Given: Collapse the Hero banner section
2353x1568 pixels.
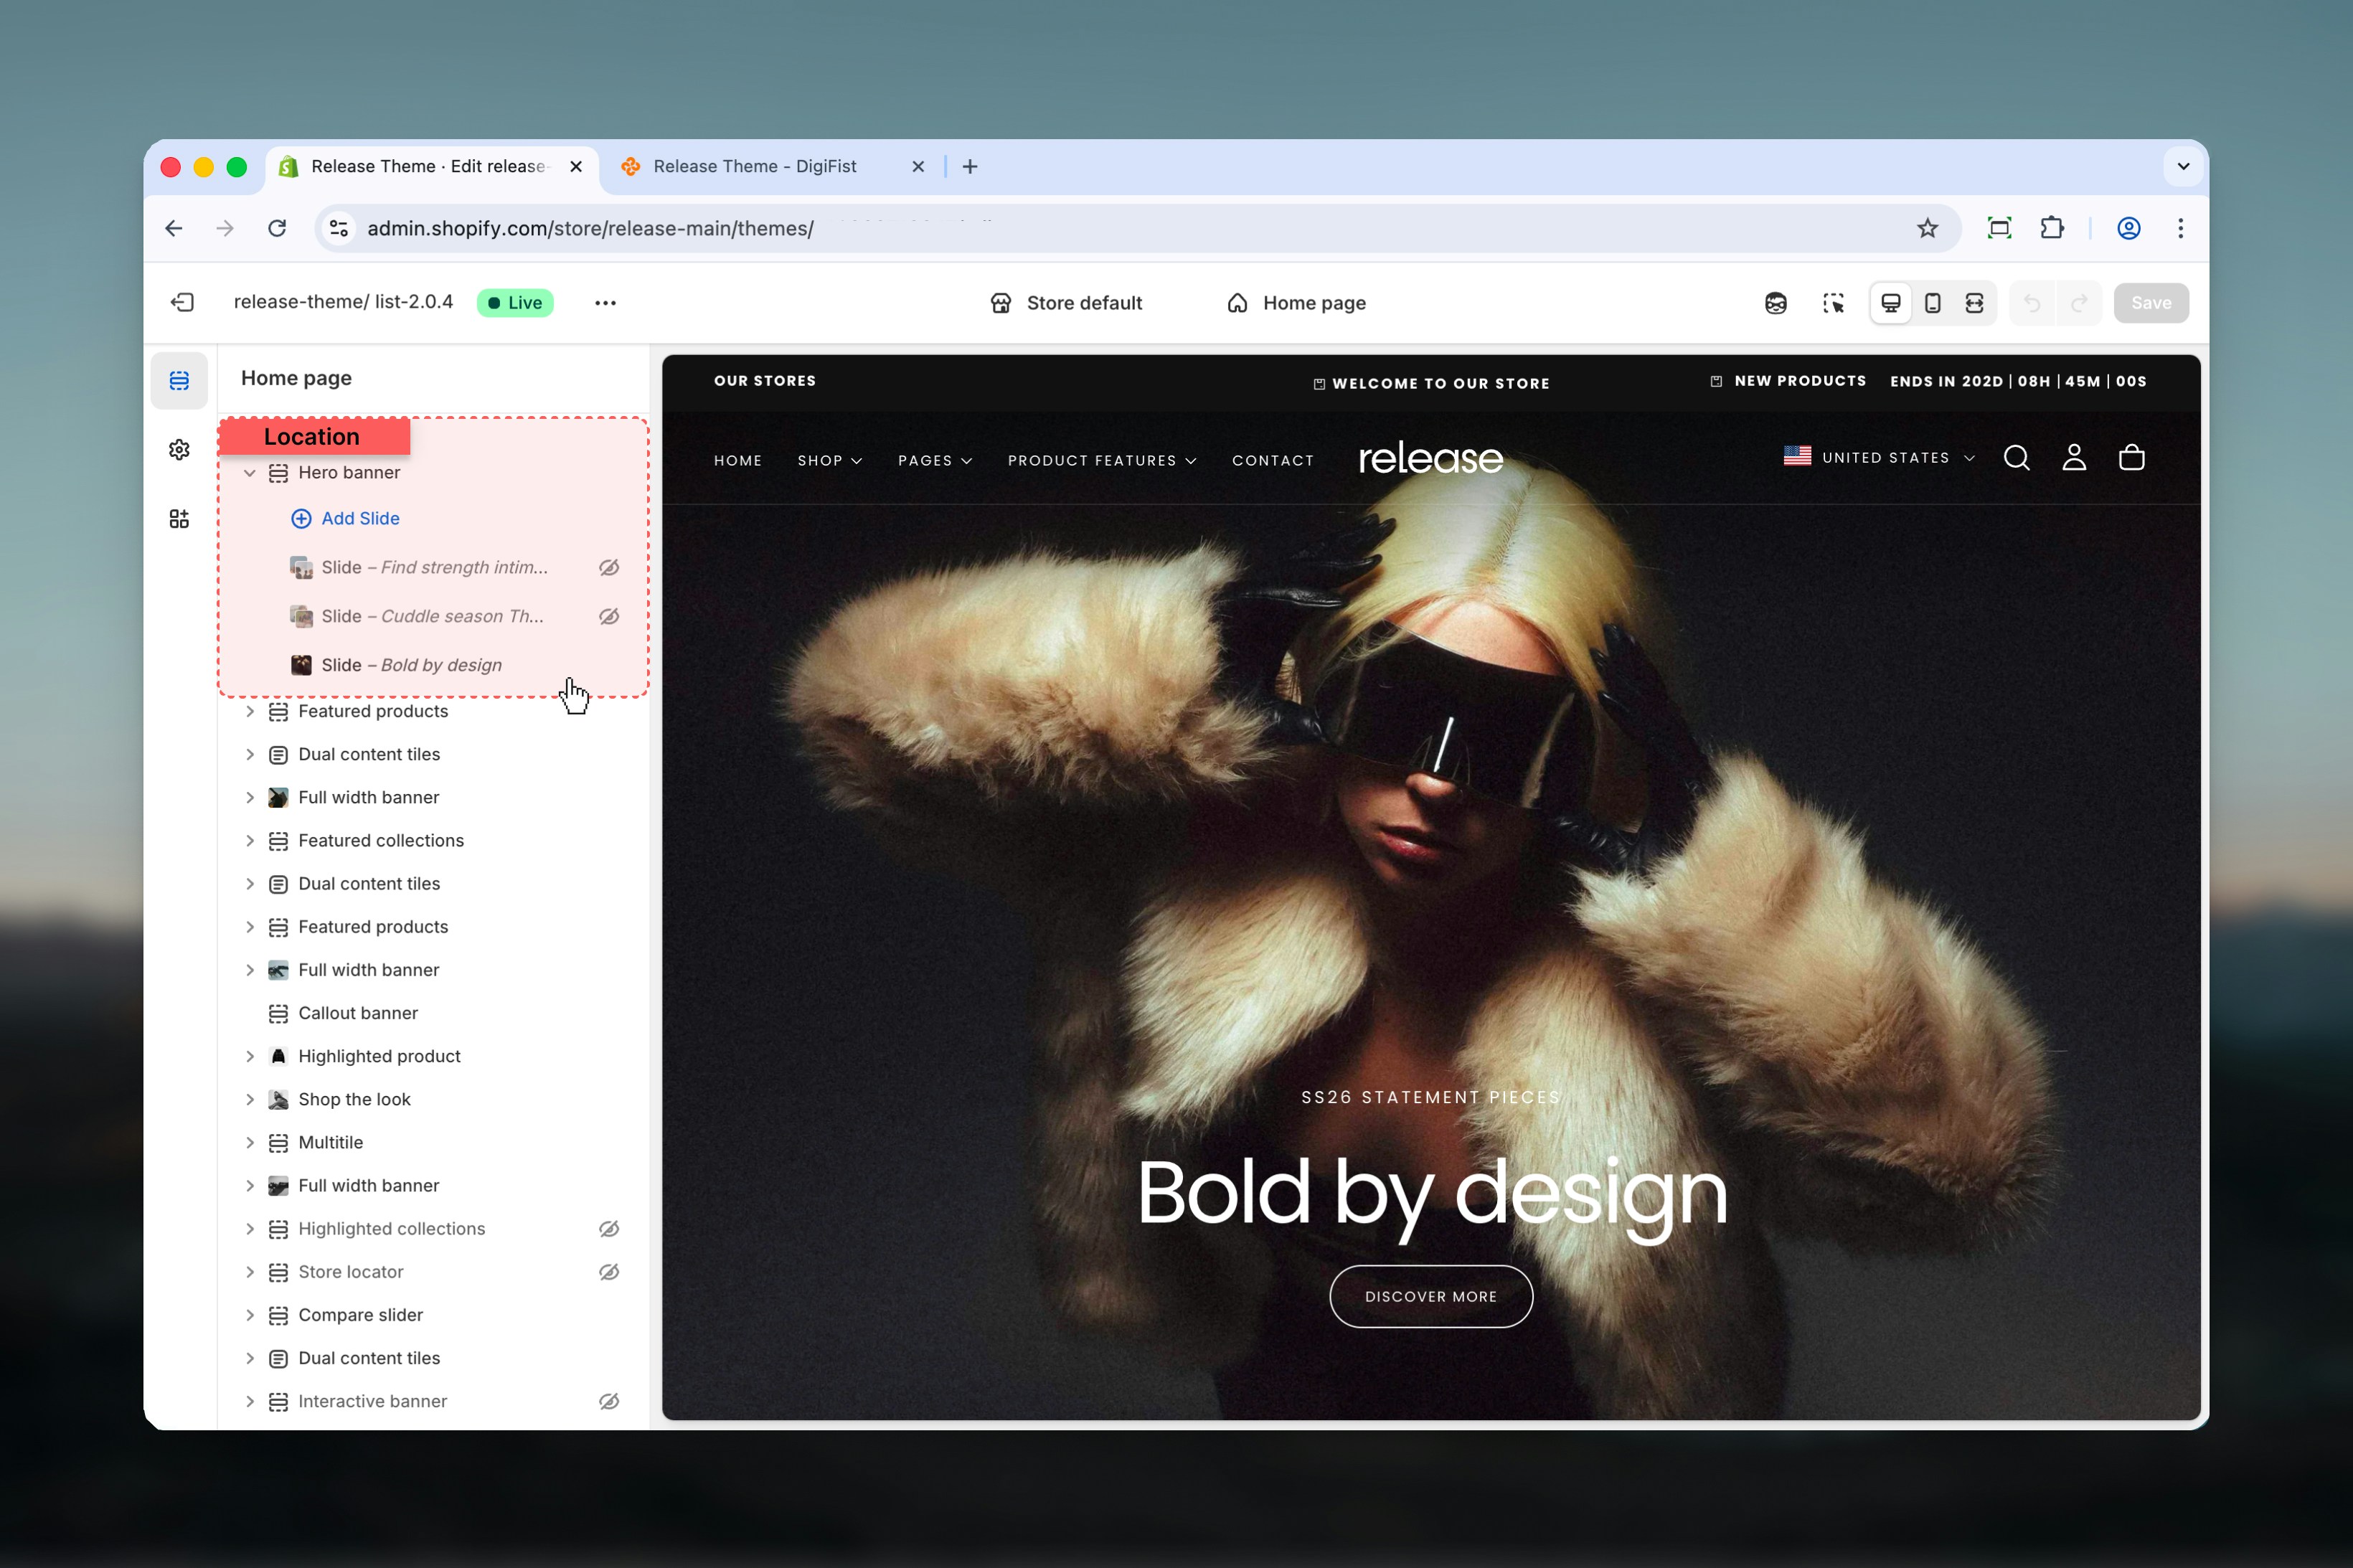Looking at the screenshot, I should point(250,473).
